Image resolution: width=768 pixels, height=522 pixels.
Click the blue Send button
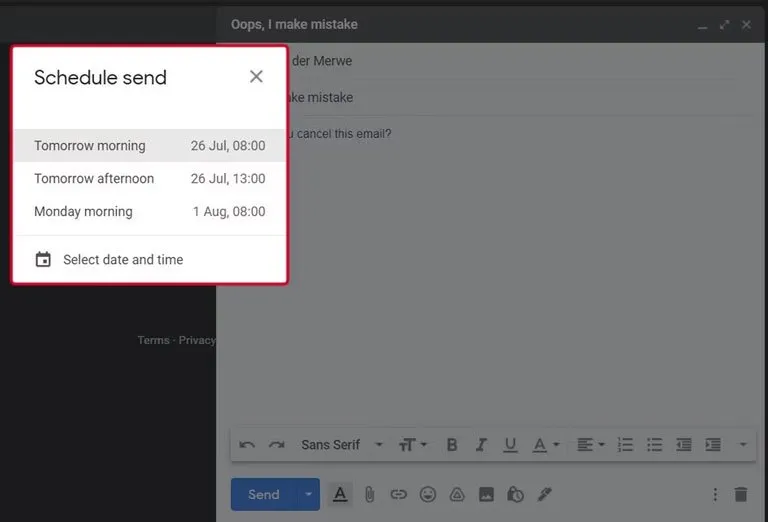[x=264, y=494]
